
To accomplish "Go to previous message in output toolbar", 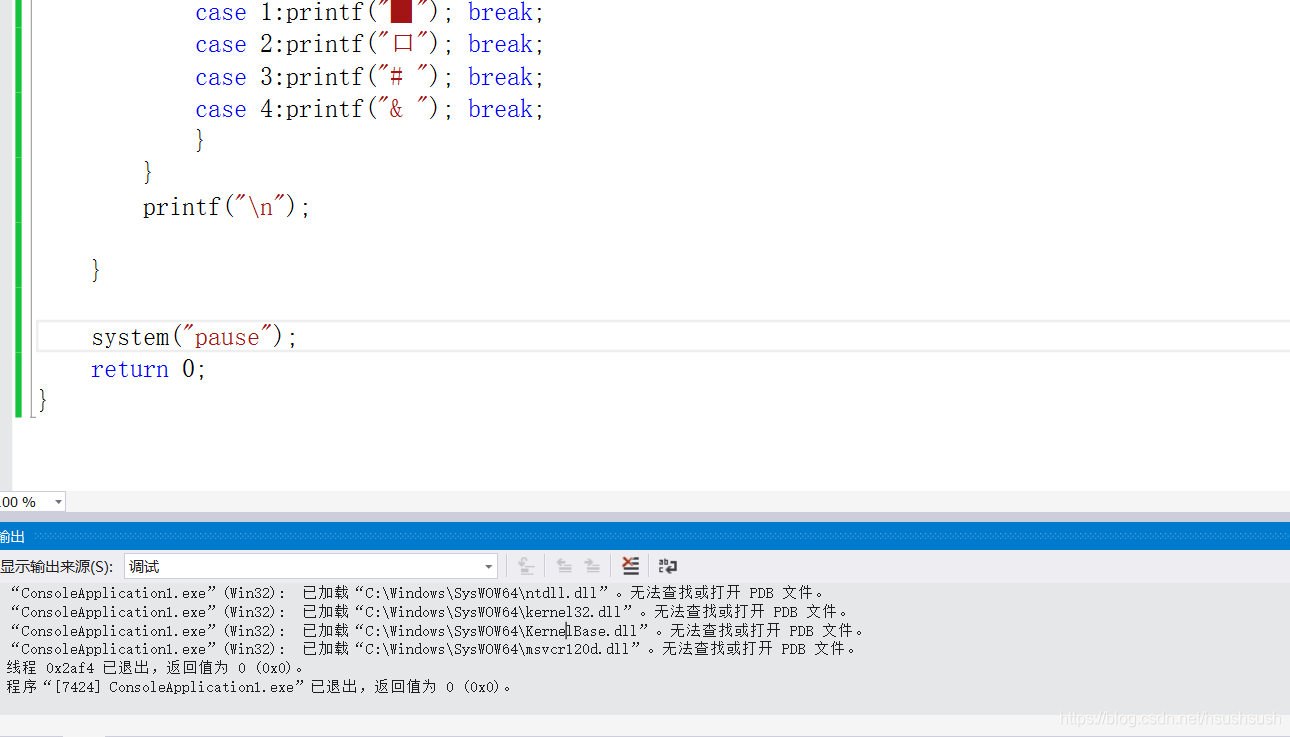I will click(564, 567).
